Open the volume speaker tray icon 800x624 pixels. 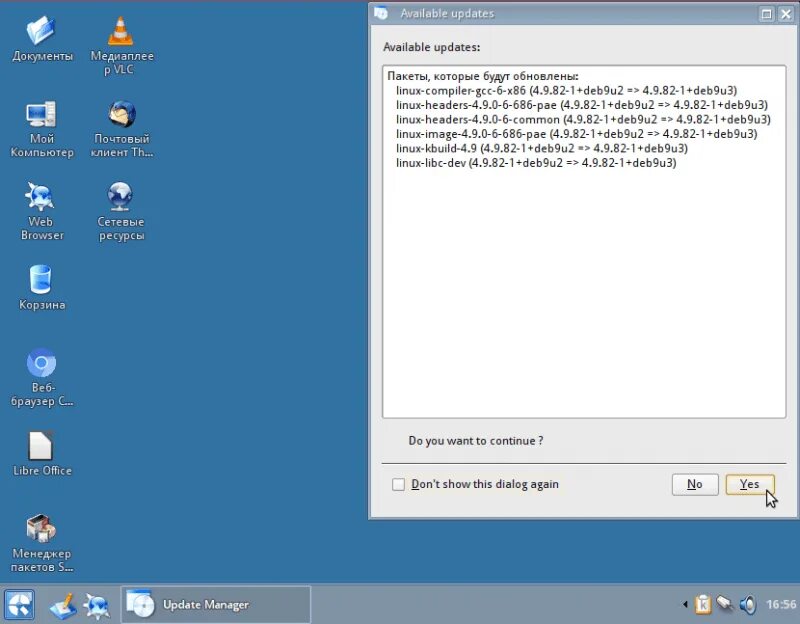tap(748, 605)
